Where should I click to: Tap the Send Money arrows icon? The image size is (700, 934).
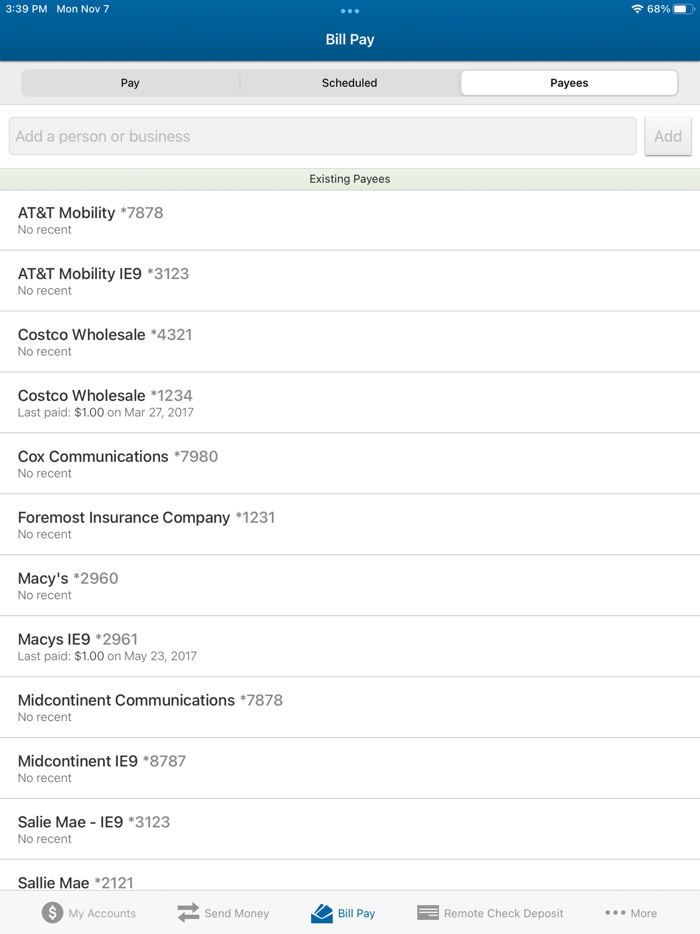coord(188,913)
